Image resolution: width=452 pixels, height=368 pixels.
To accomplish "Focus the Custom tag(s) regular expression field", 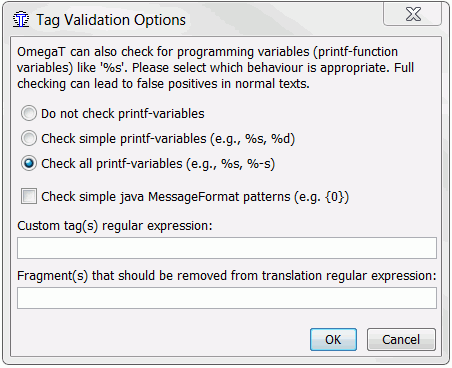I will (x=227, y=248).
